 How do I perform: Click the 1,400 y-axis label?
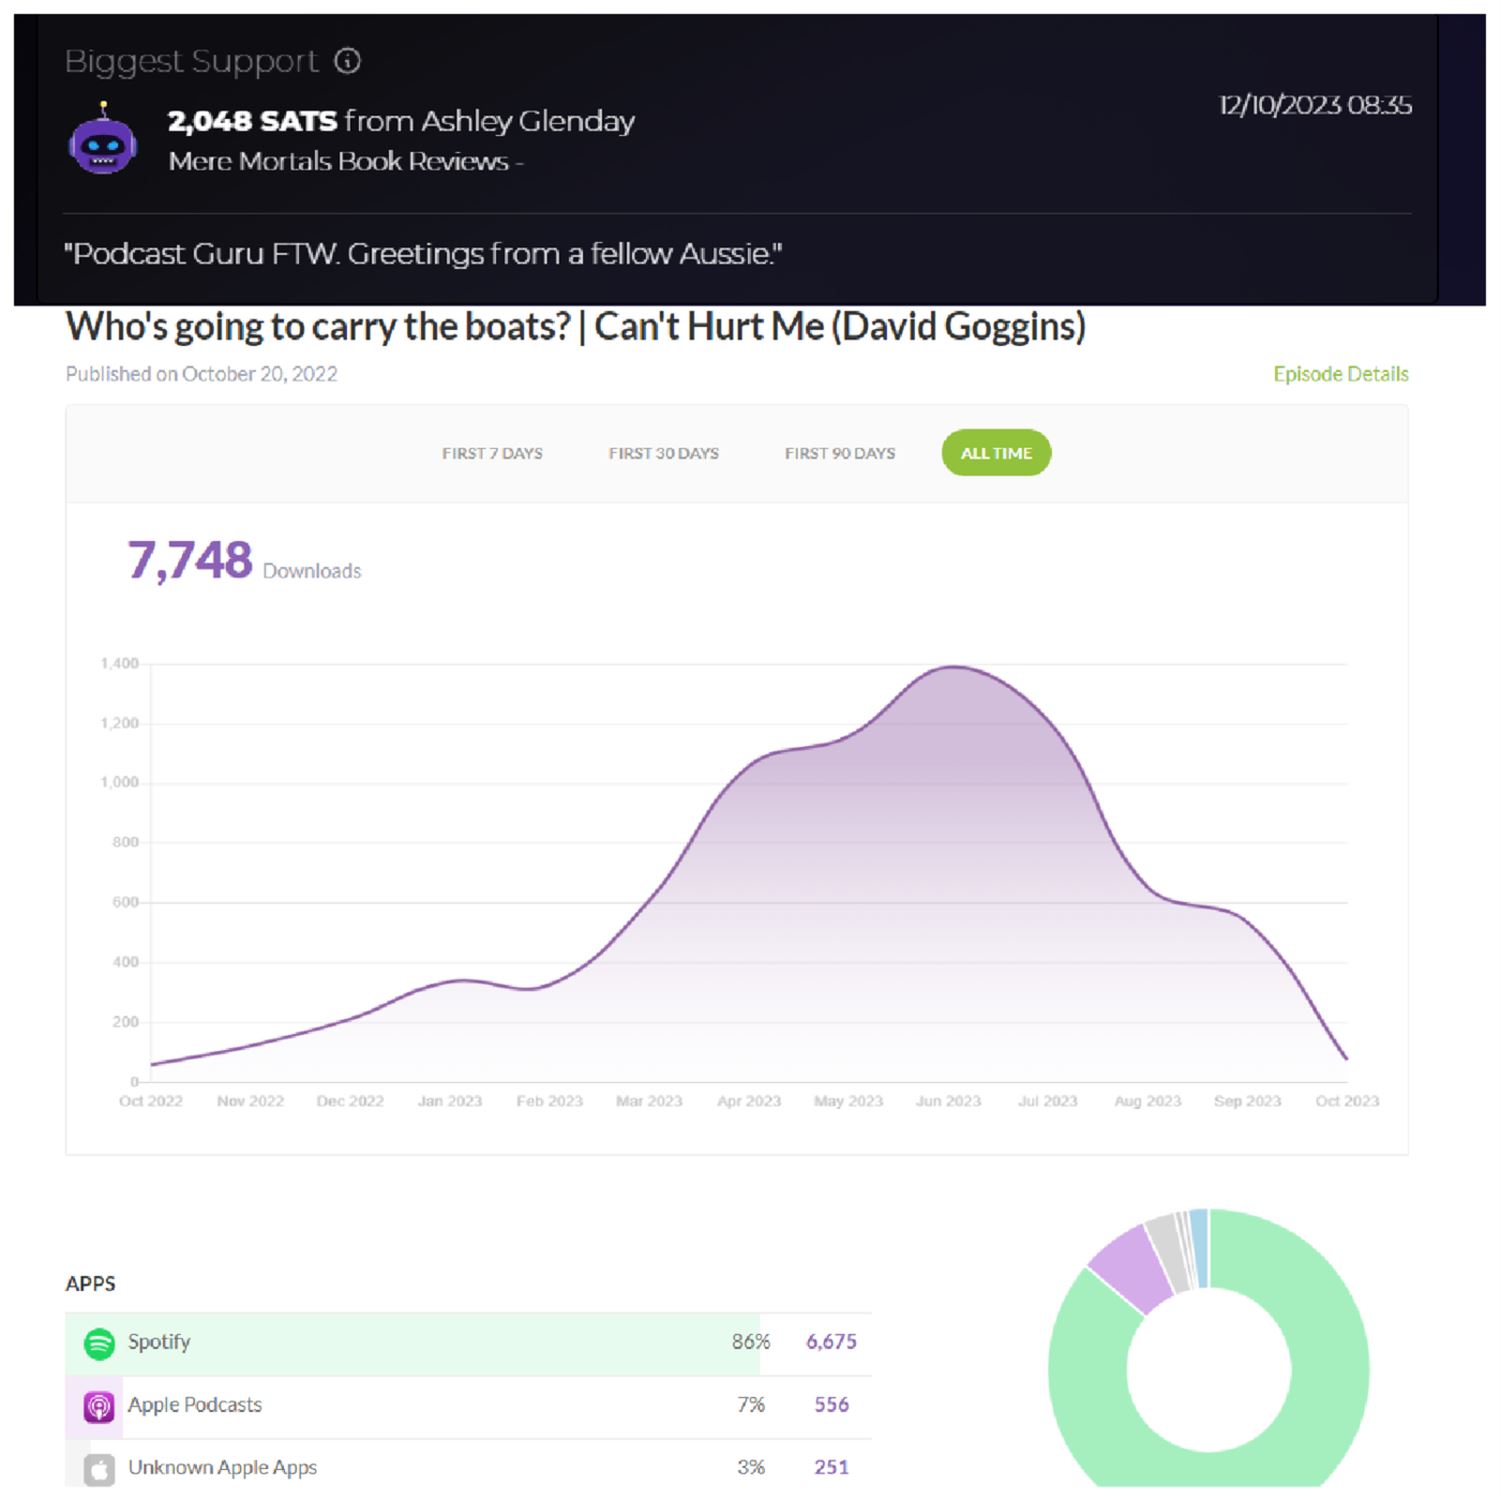click(120, 664)
